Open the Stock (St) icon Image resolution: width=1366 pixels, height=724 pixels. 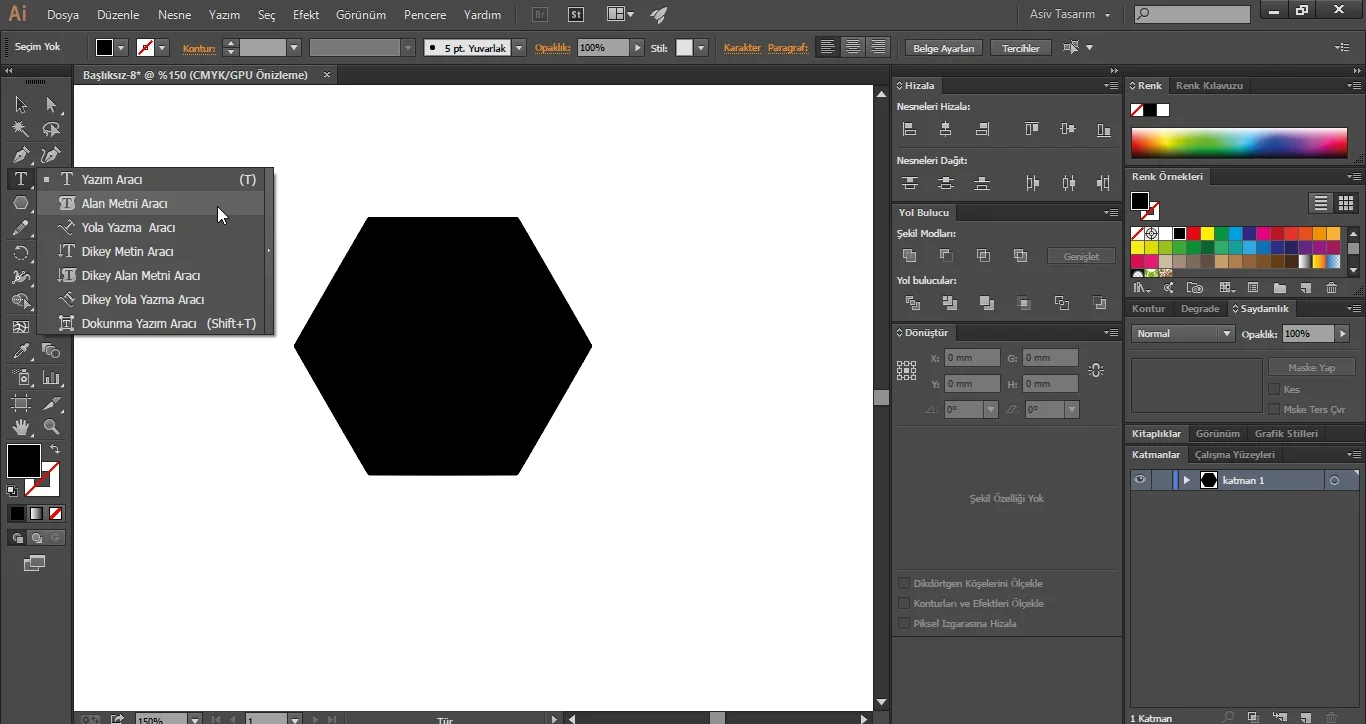pos(576,15)
